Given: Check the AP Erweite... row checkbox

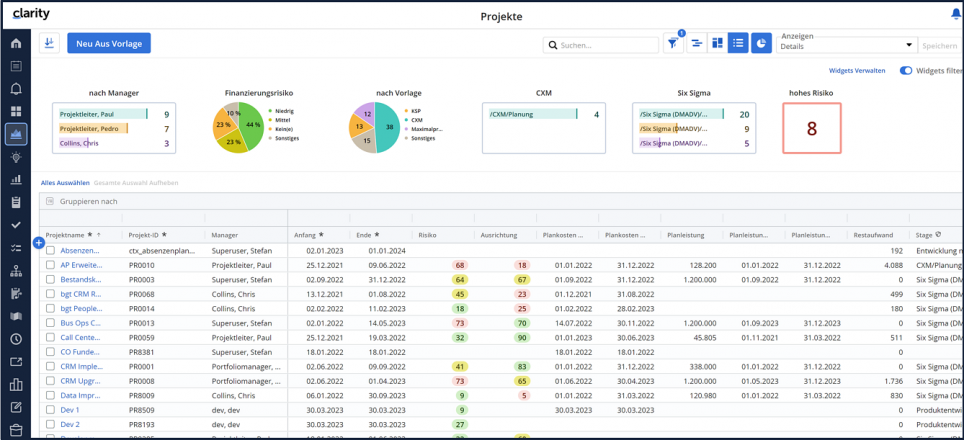Looking at the screenshot, I should (50, 265).
